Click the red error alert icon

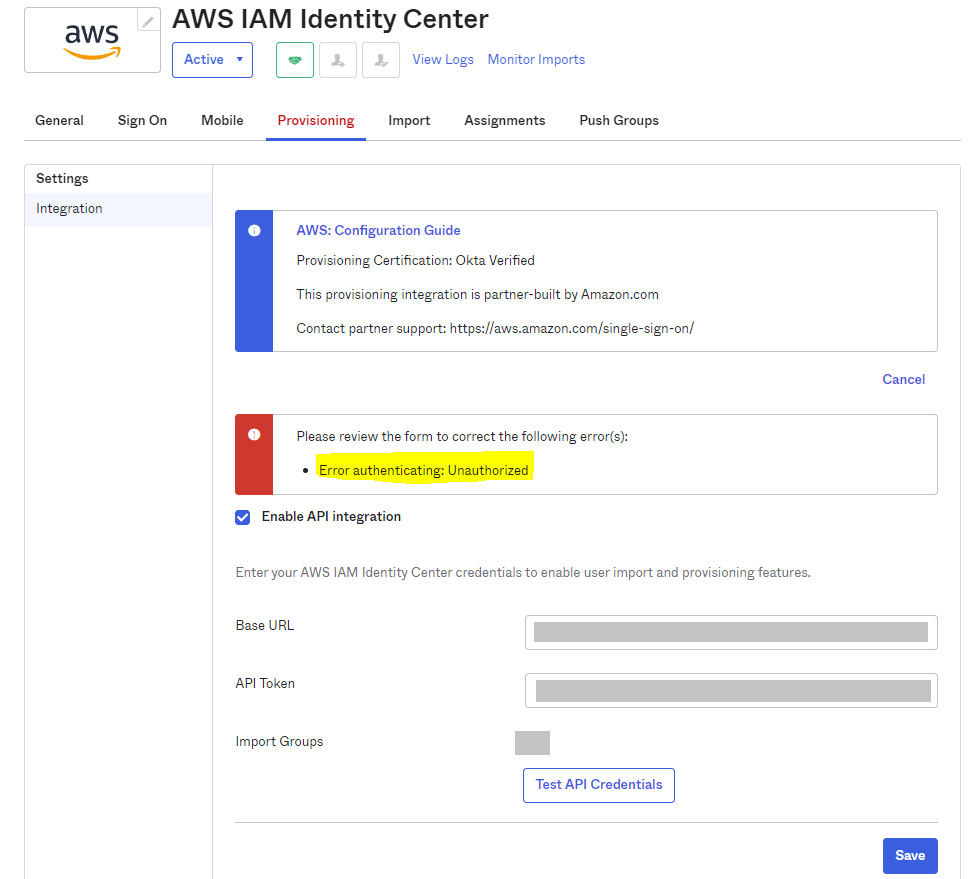[254, 435]
